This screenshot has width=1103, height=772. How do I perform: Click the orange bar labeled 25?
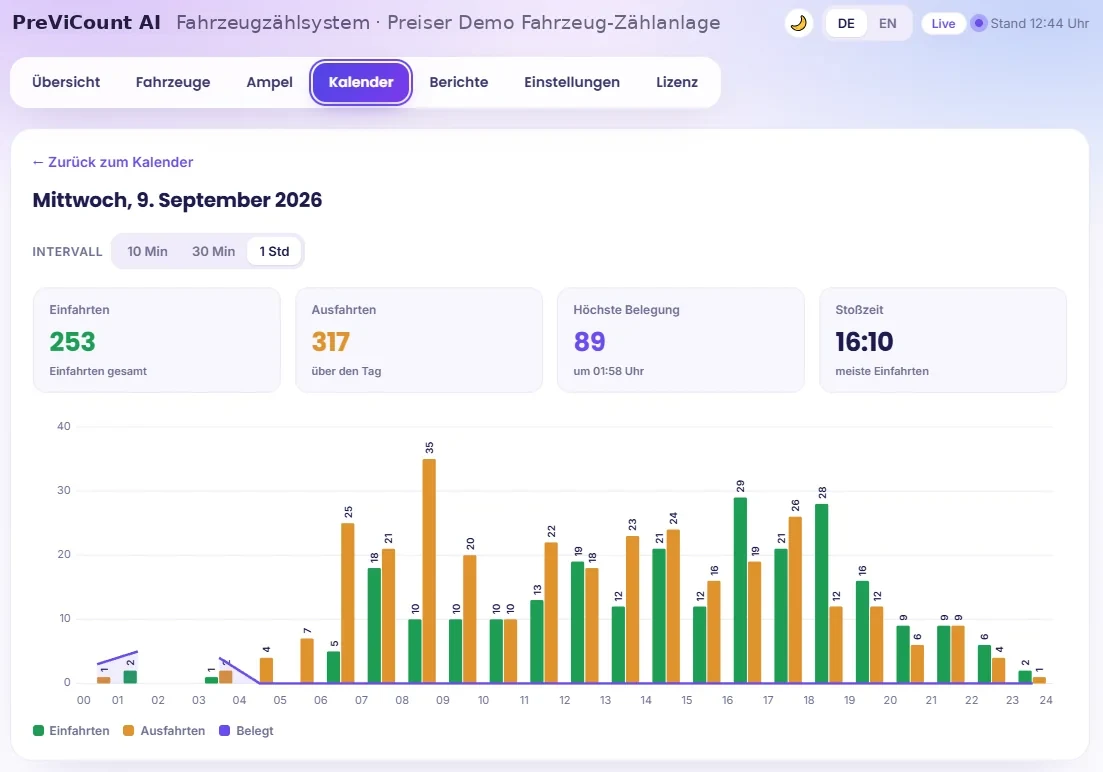[x=348, y=602]
